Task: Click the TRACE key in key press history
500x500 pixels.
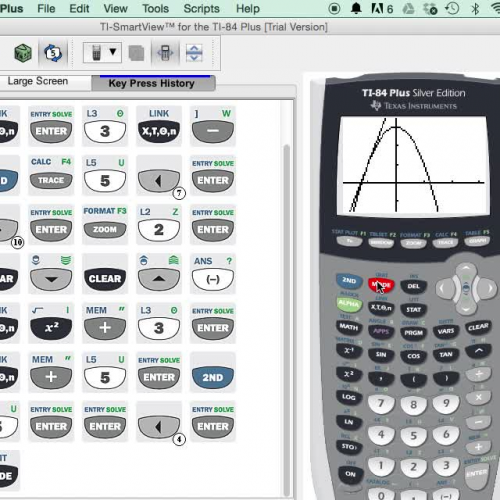Action: 51,180
